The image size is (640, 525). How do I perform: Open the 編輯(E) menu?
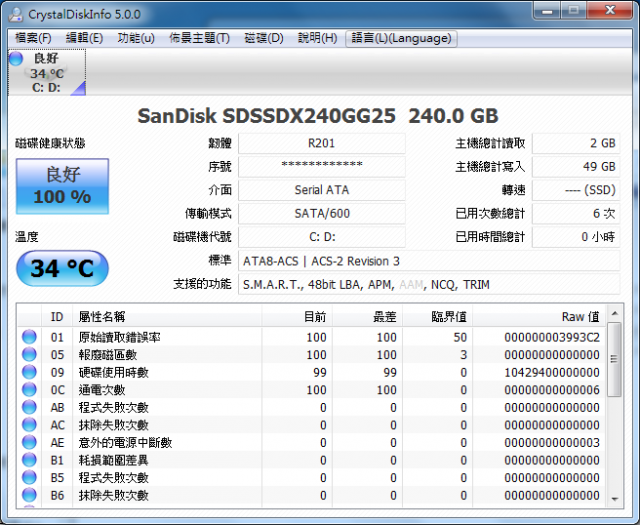(84, 38)
